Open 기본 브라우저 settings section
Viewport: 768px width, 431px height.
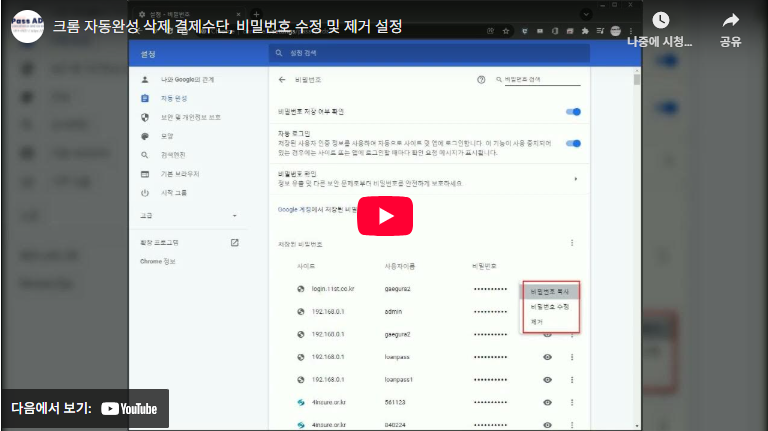coord(180,174)
